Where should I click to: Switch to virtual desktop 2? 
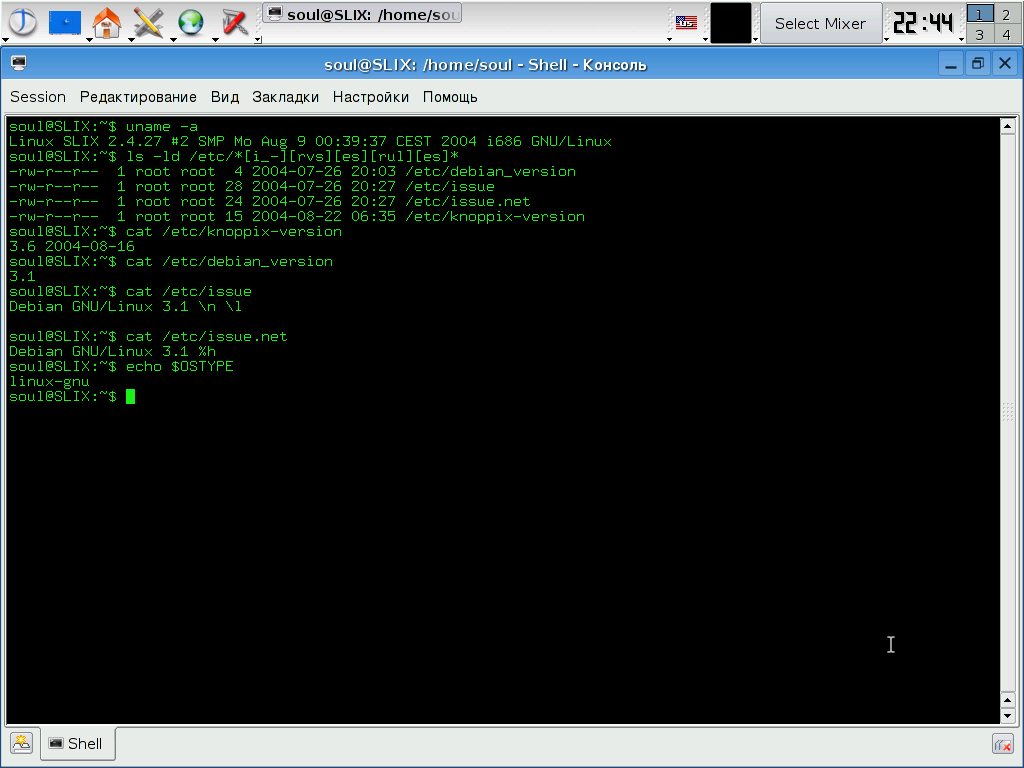pyautogui.click(x=1006, y=14)
